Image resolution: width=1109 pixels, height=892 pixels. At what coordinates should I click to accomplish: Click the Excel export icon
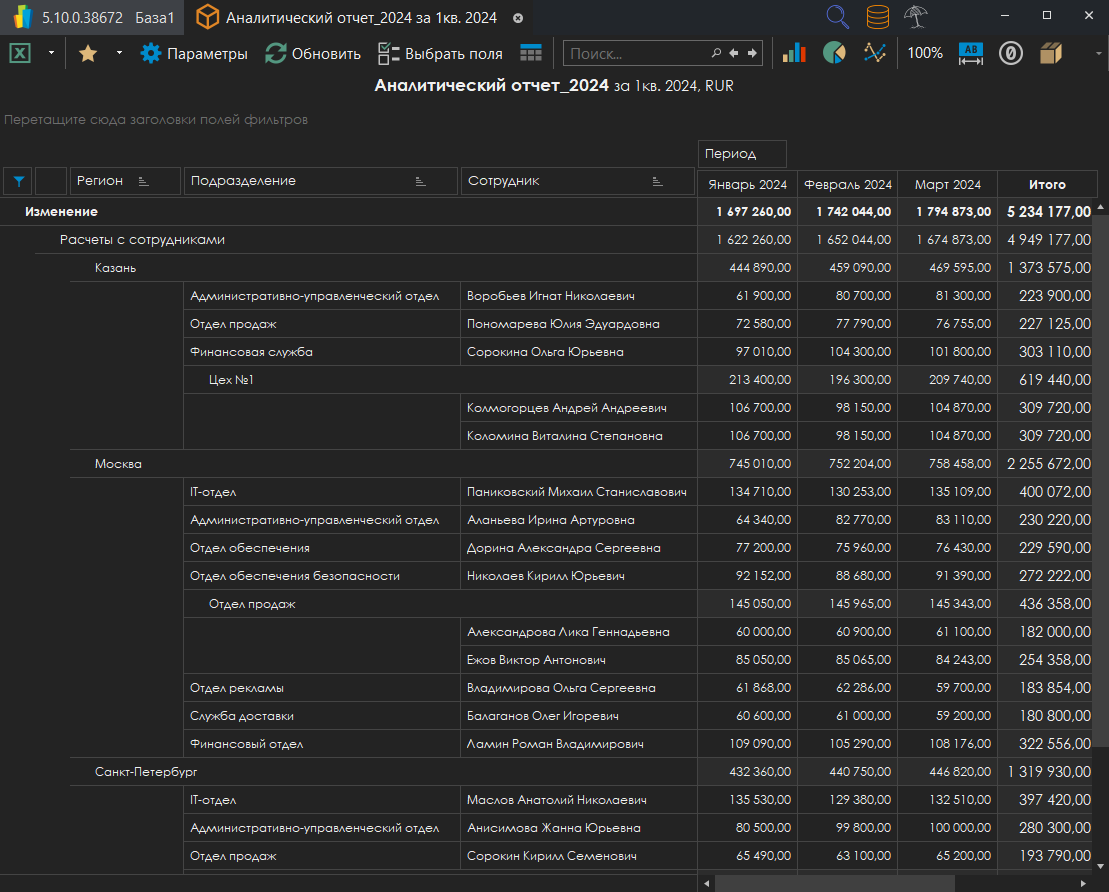[20, 54]
